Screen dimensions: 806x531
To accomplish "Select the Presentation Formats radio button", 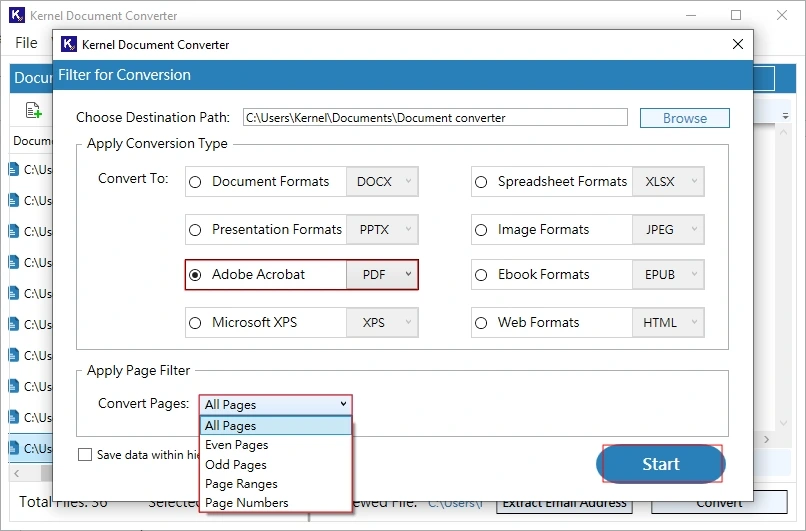I will tap(195, 230).
